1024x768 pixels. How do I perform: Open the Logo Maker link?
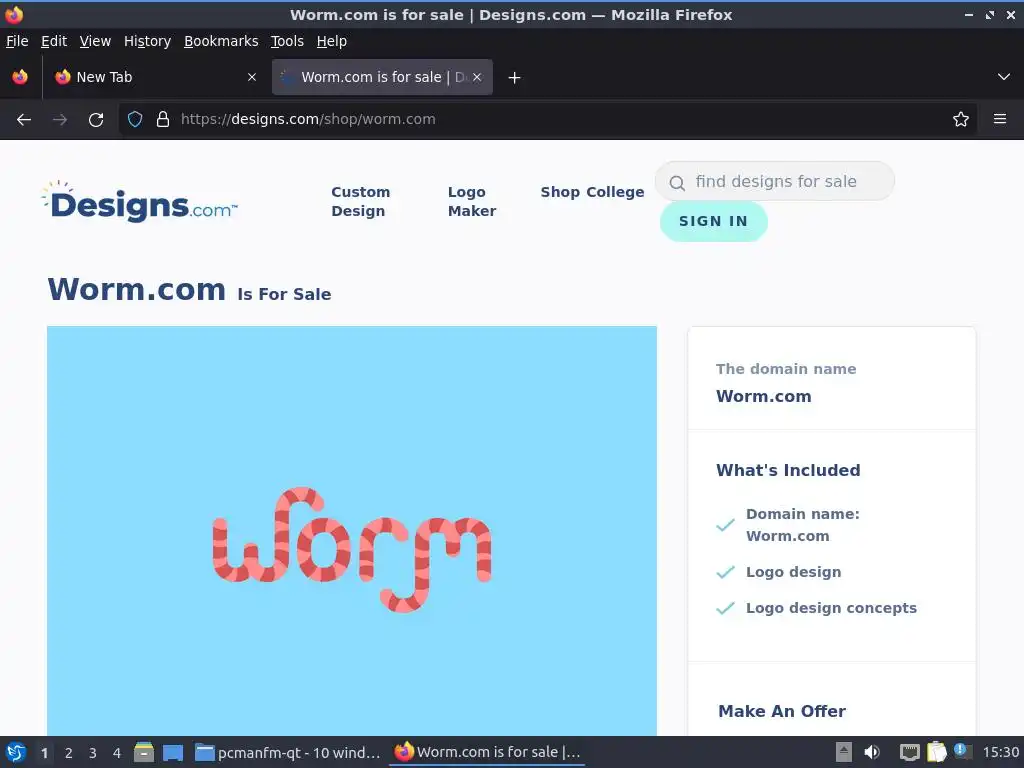472,201
